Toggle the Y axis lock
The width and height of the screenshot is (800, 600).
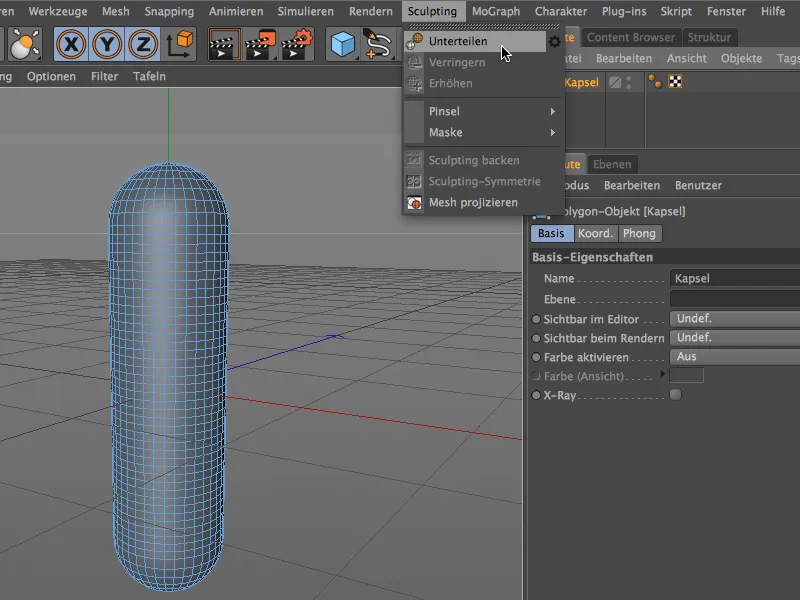(x=107, y=44)
